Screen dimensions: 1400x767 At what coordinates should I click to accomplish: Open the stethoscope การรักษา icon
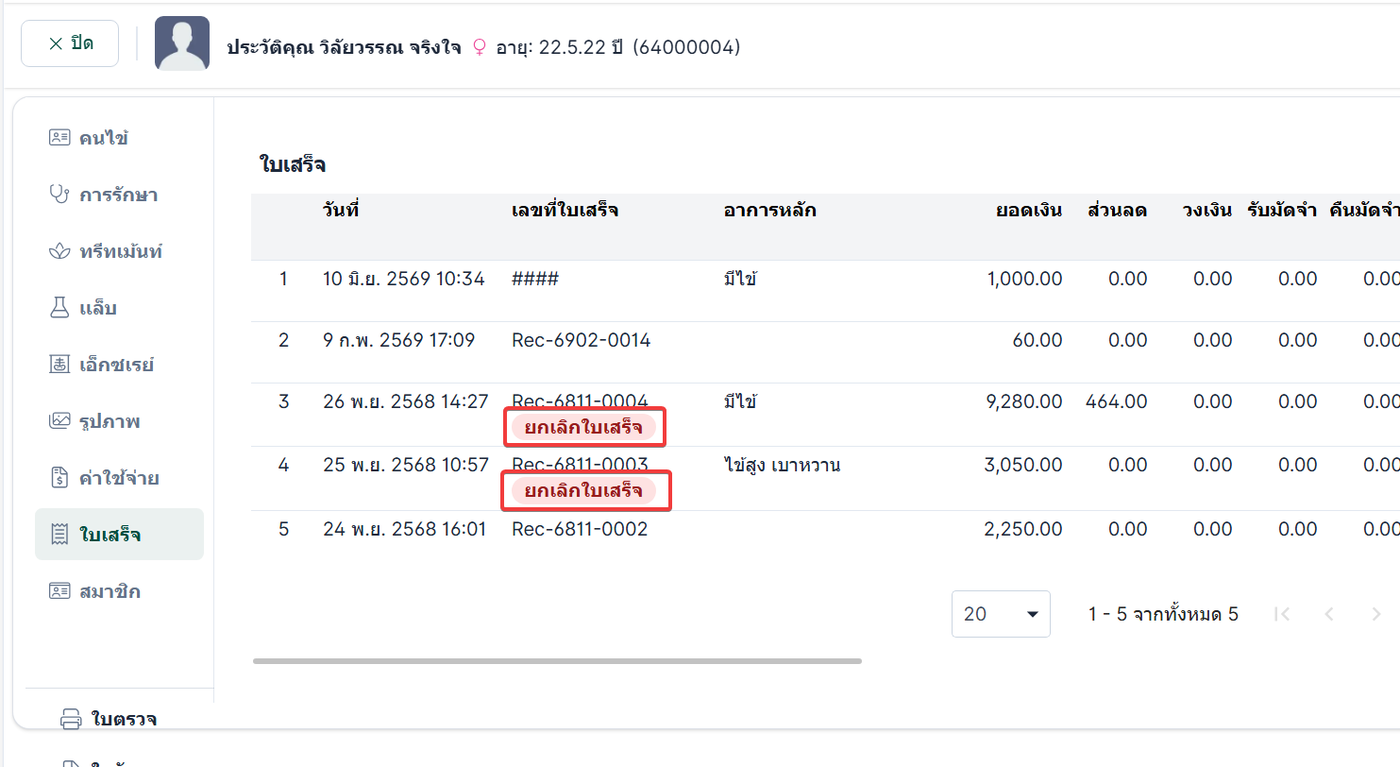click(x=59, y=194)
